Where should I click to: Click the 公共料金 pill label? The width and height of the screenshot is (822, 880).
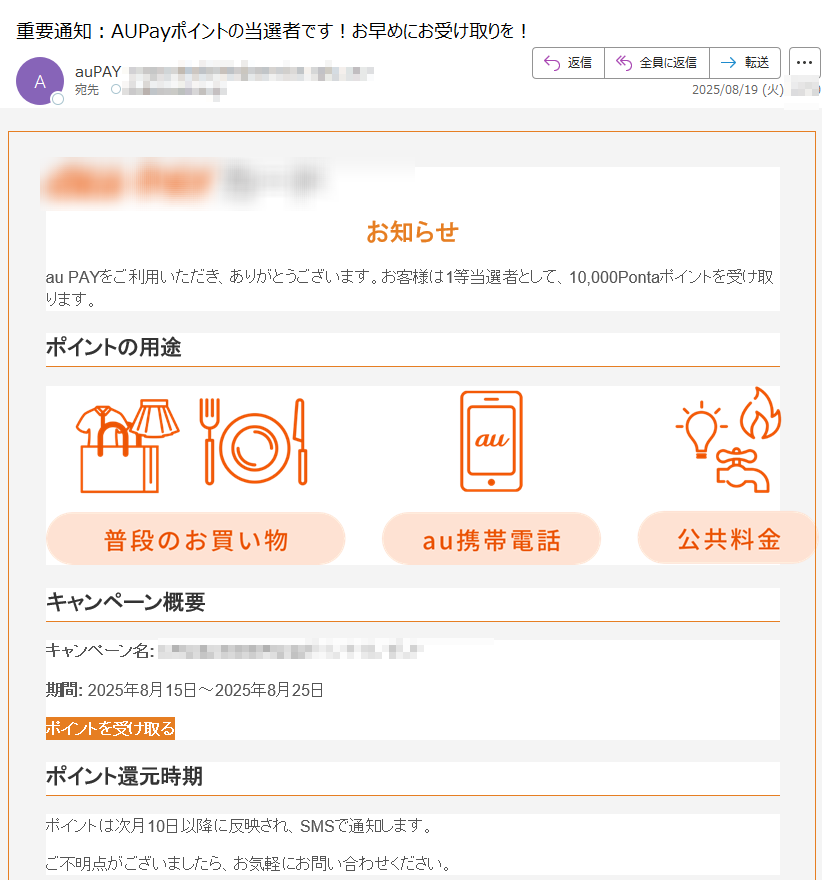728,538
